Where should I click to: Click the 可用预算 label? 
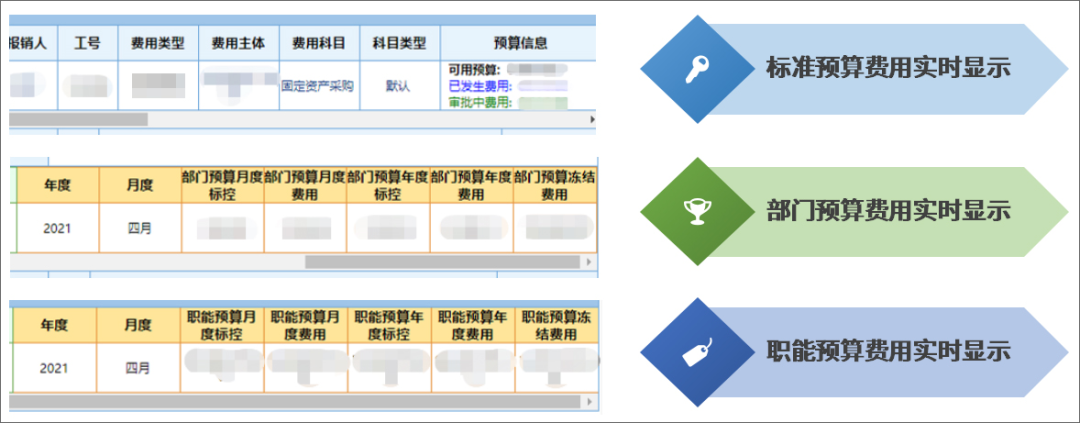tap(475, 70)
